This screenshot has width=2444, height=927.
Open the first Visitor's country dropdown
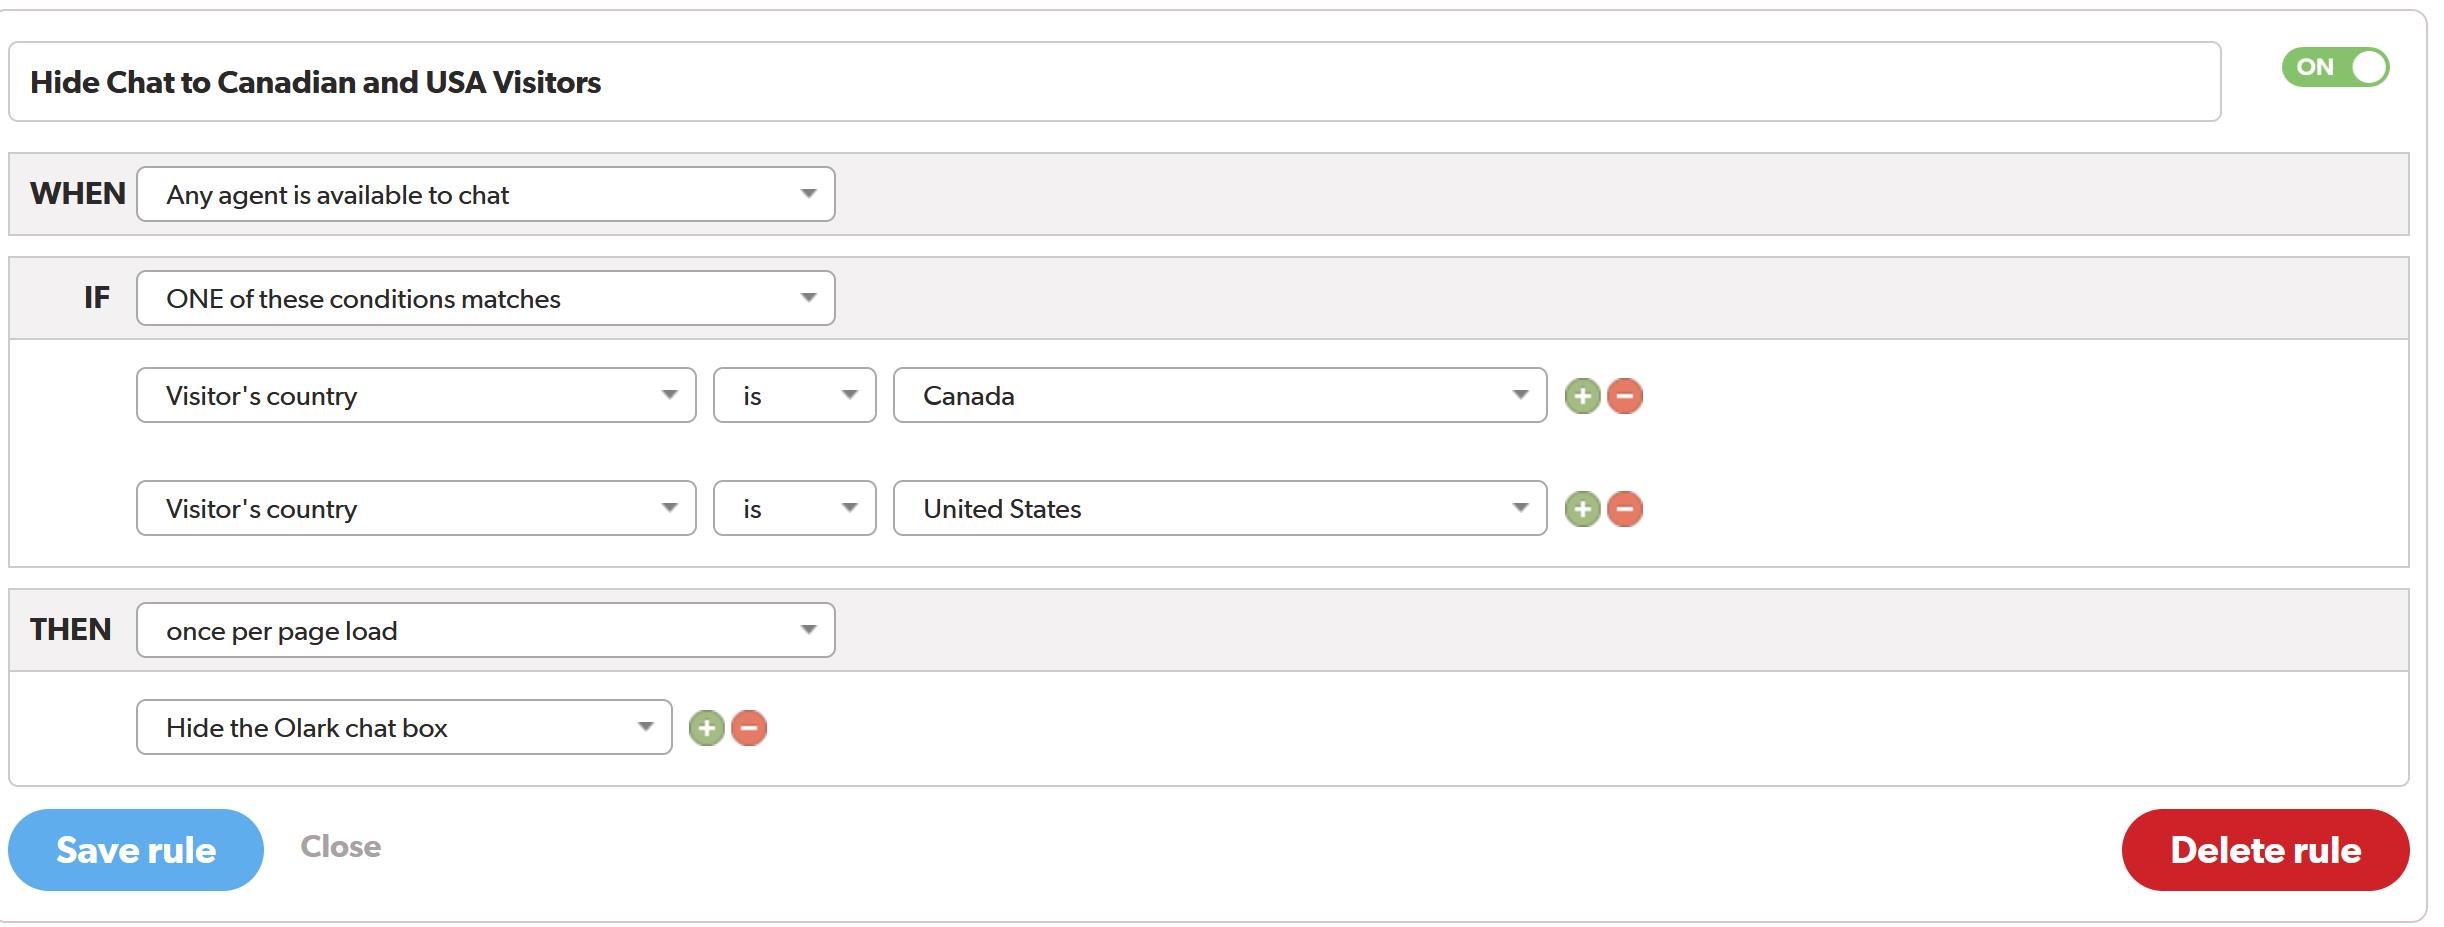[x=415, y=396]
